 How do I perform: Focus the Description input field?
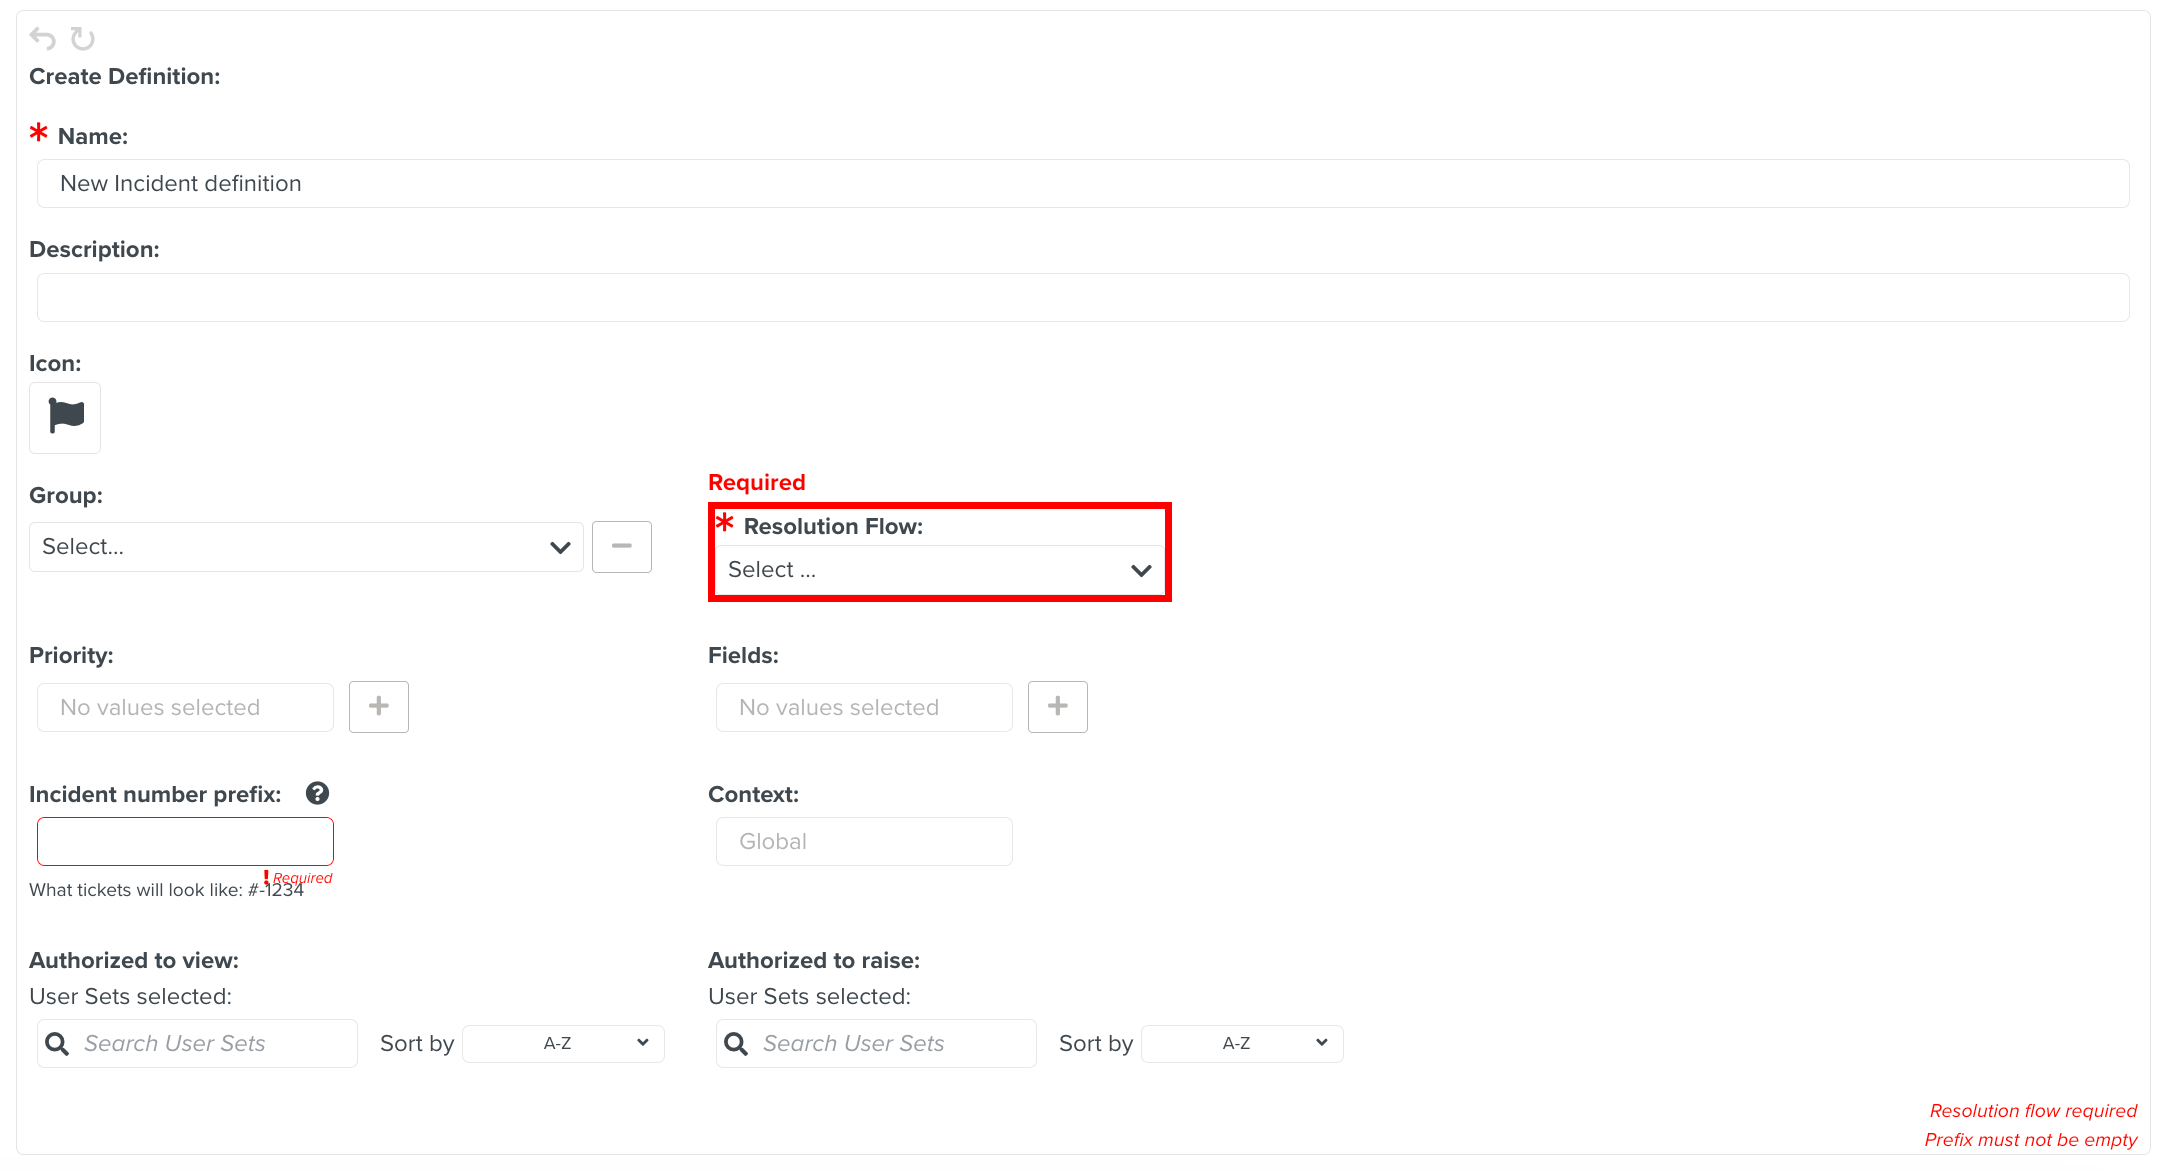[1082, 297]
